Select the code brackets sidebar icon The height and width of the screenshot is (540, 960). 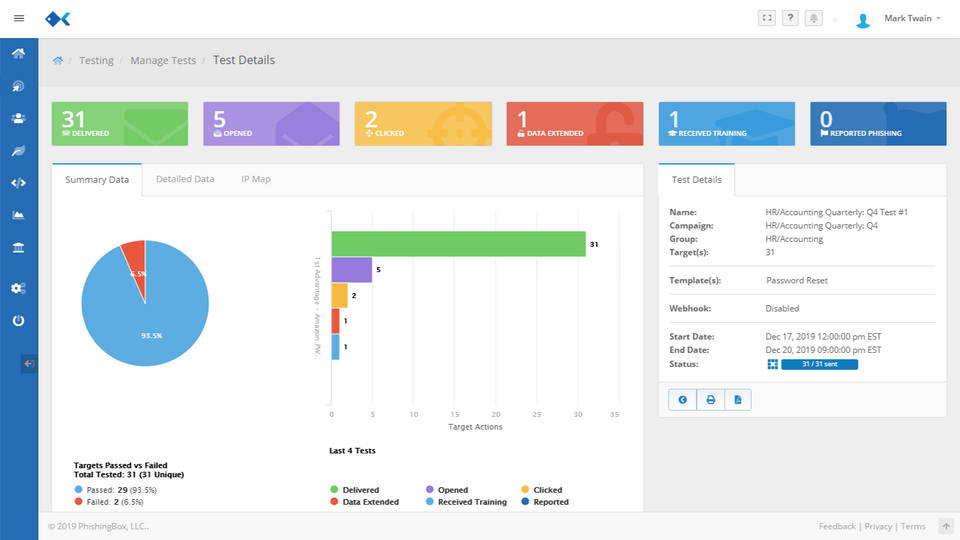[18, 182]
